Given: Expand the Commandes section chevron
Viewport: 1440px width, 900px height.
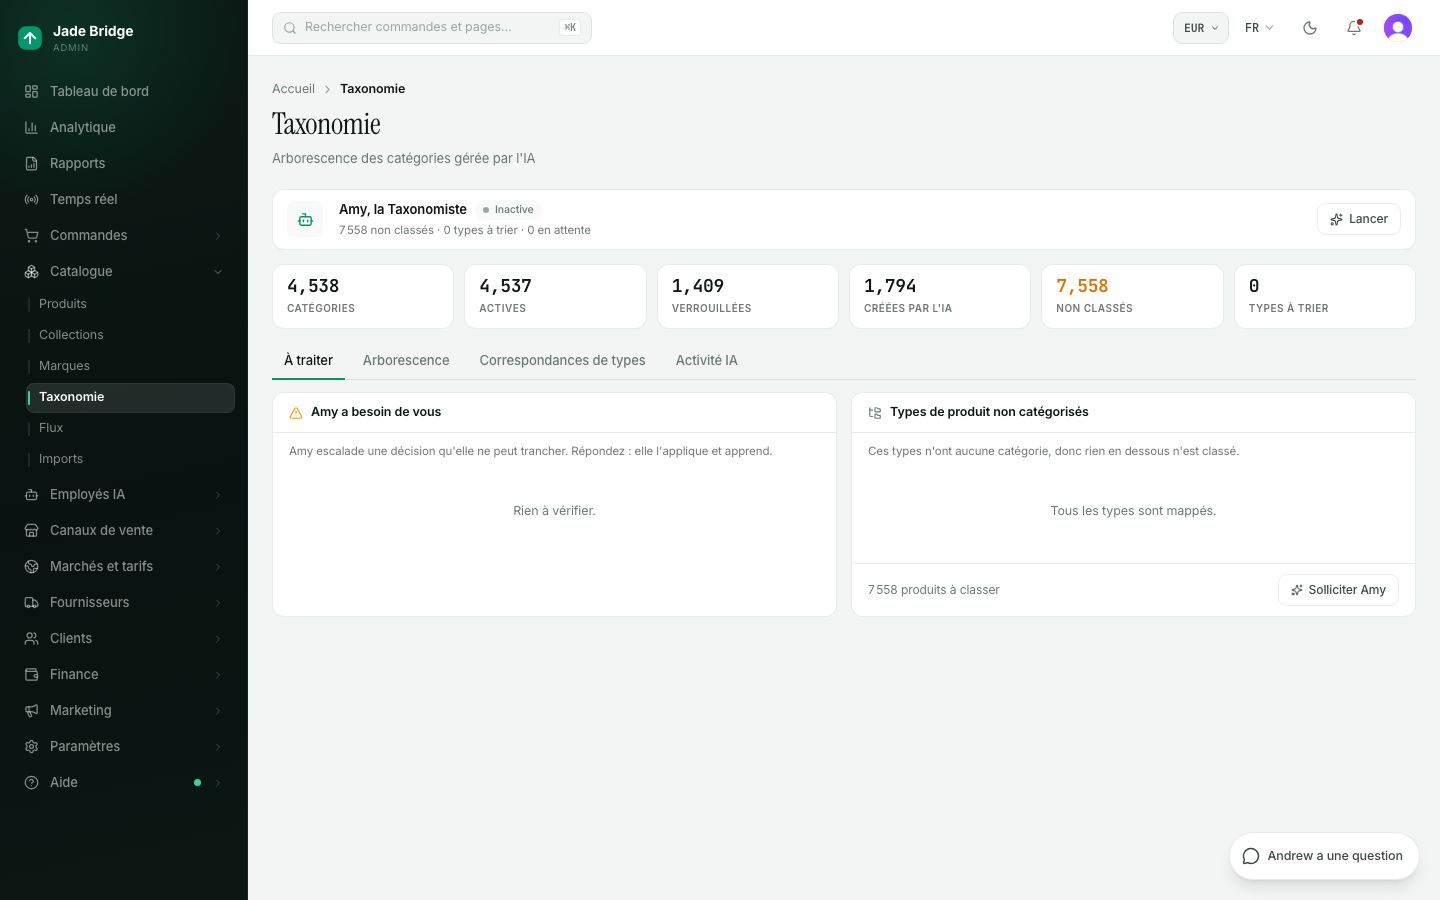Looking at the screenshot, I should 218,235.
